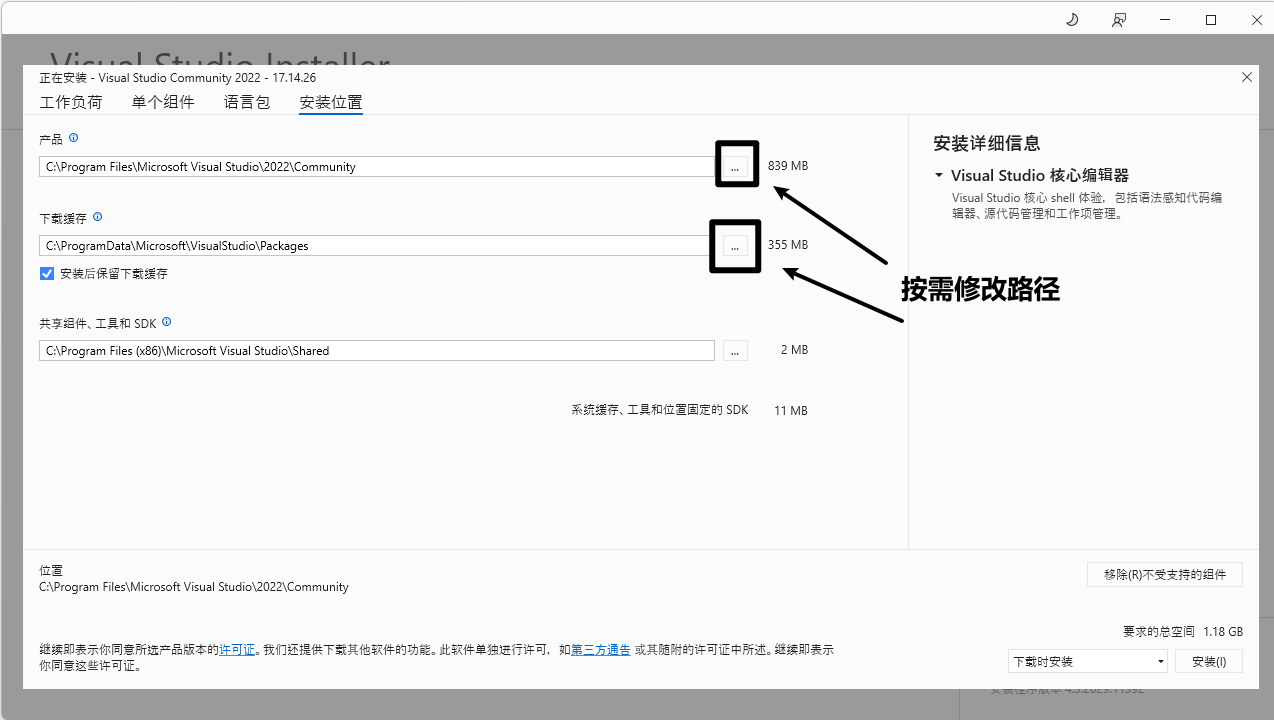Uncheck 安装后保留下载缓存 checkbox

[47, 273]
